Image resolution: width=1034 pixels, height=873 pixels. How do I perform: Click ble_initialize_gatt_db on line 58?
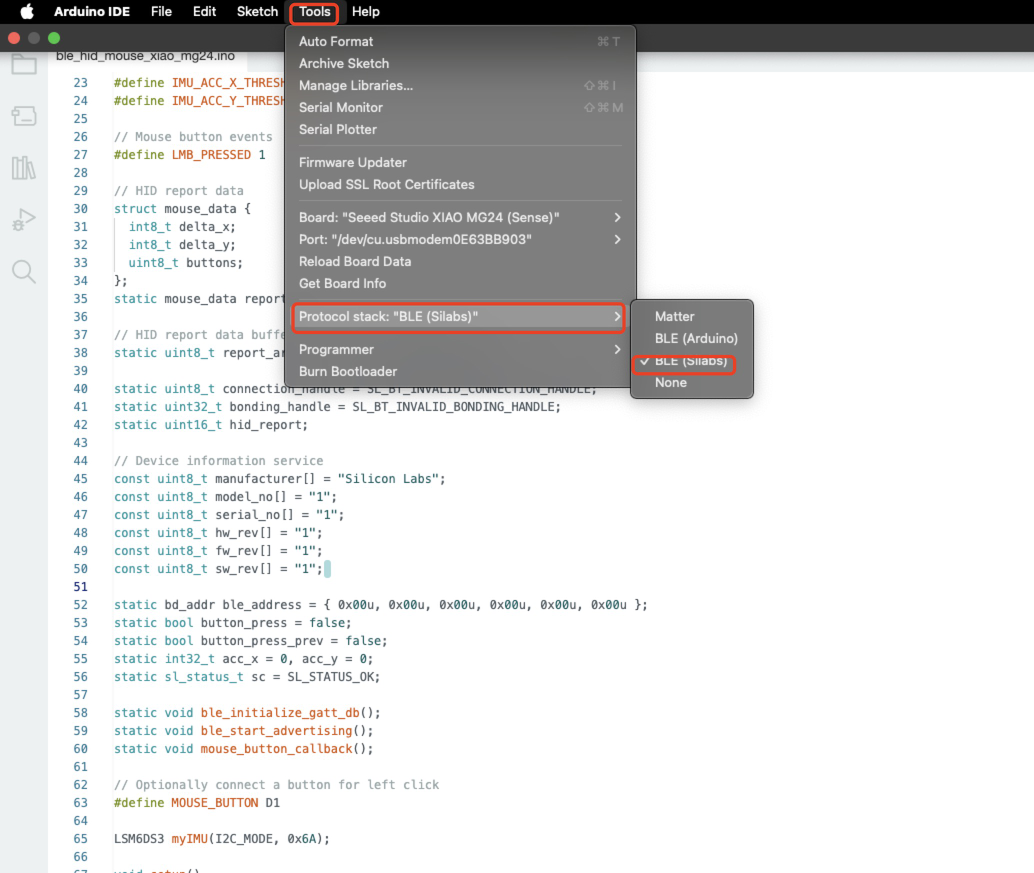click(x=280, y=713)
